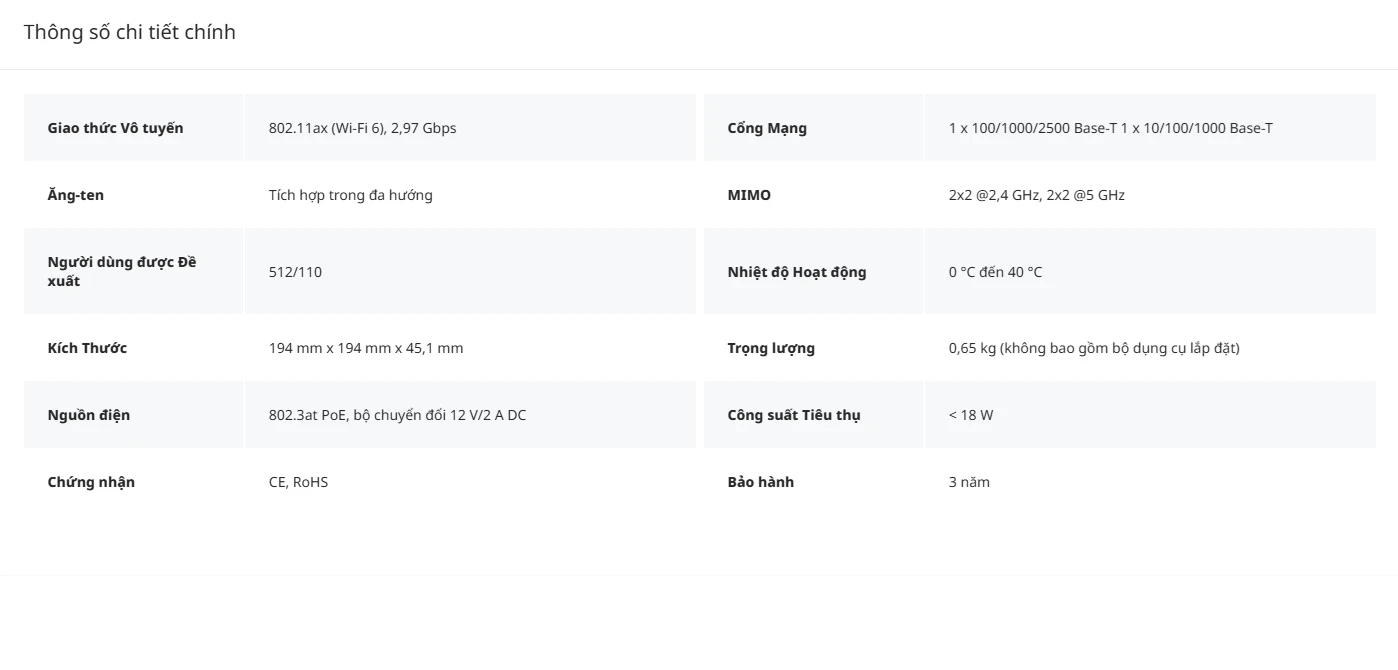Click the power source value '802.3at PoE'
1398x670 pixels.
click(307, 415)
